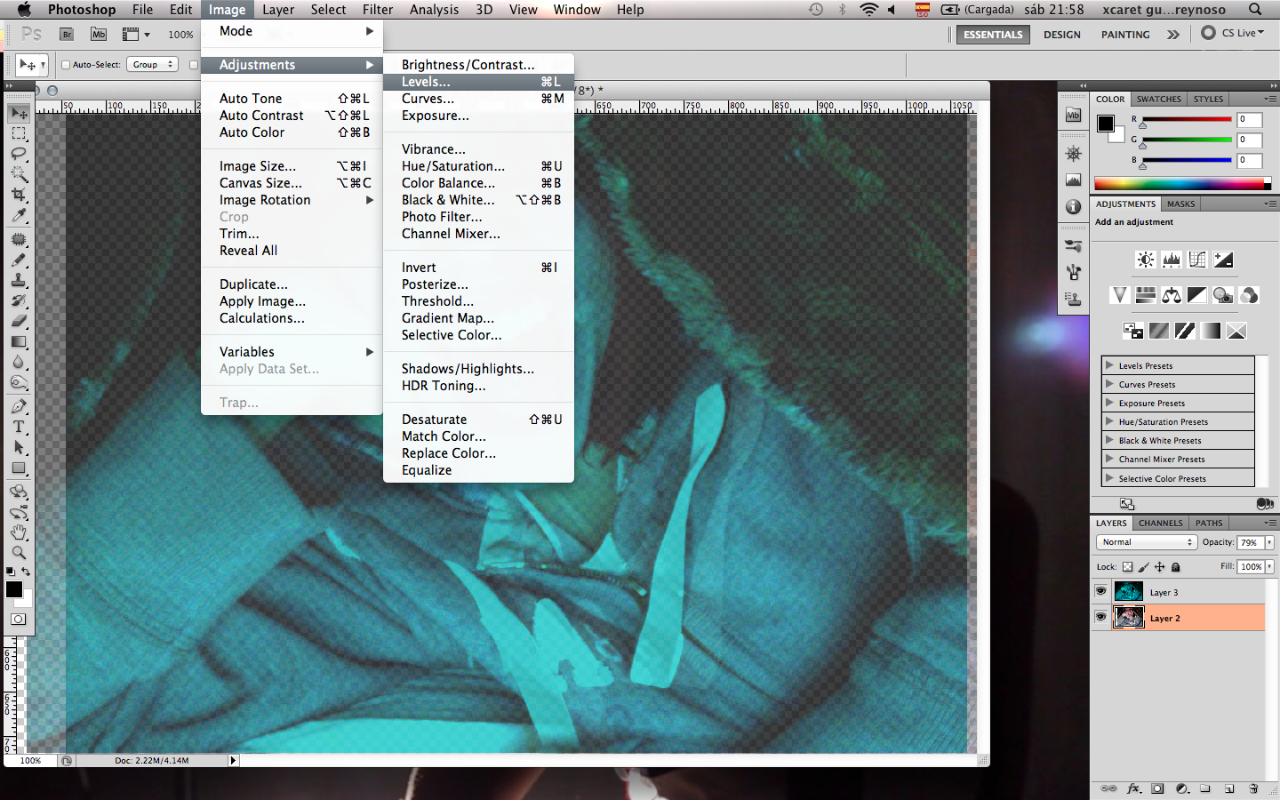Click the Color Balance scales adjustment icon

pos(1171,295)
